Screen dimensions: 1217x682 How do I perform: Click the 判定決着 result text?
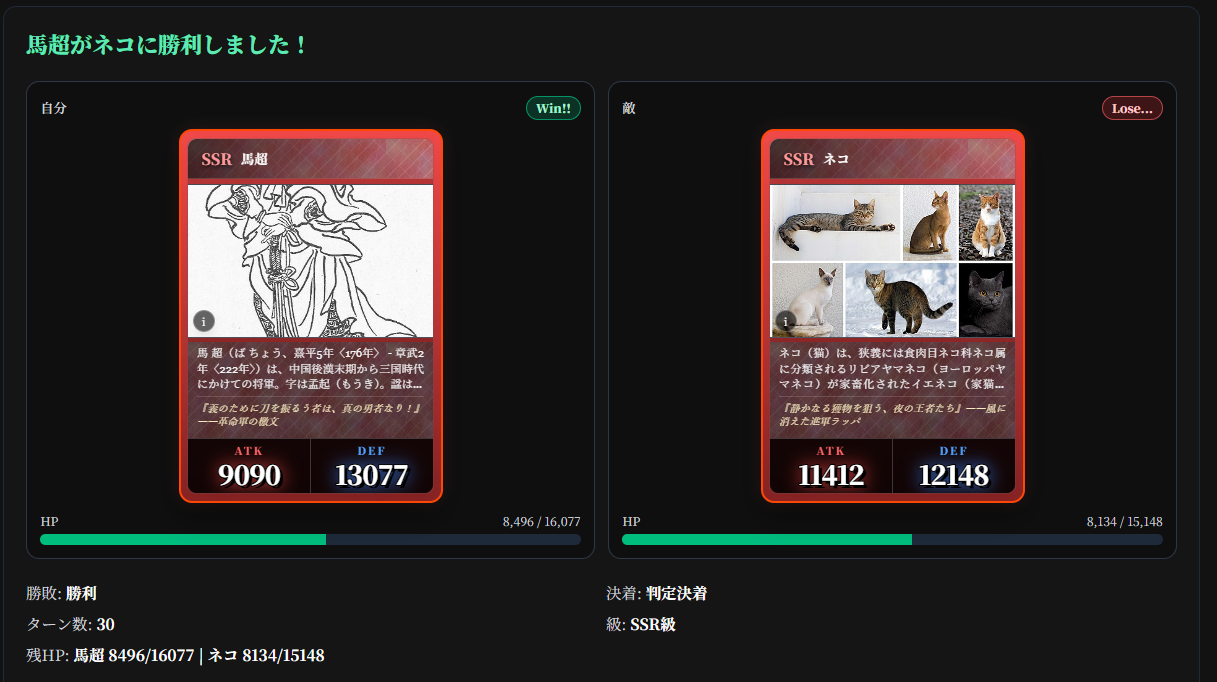click(x=676, y=594)
